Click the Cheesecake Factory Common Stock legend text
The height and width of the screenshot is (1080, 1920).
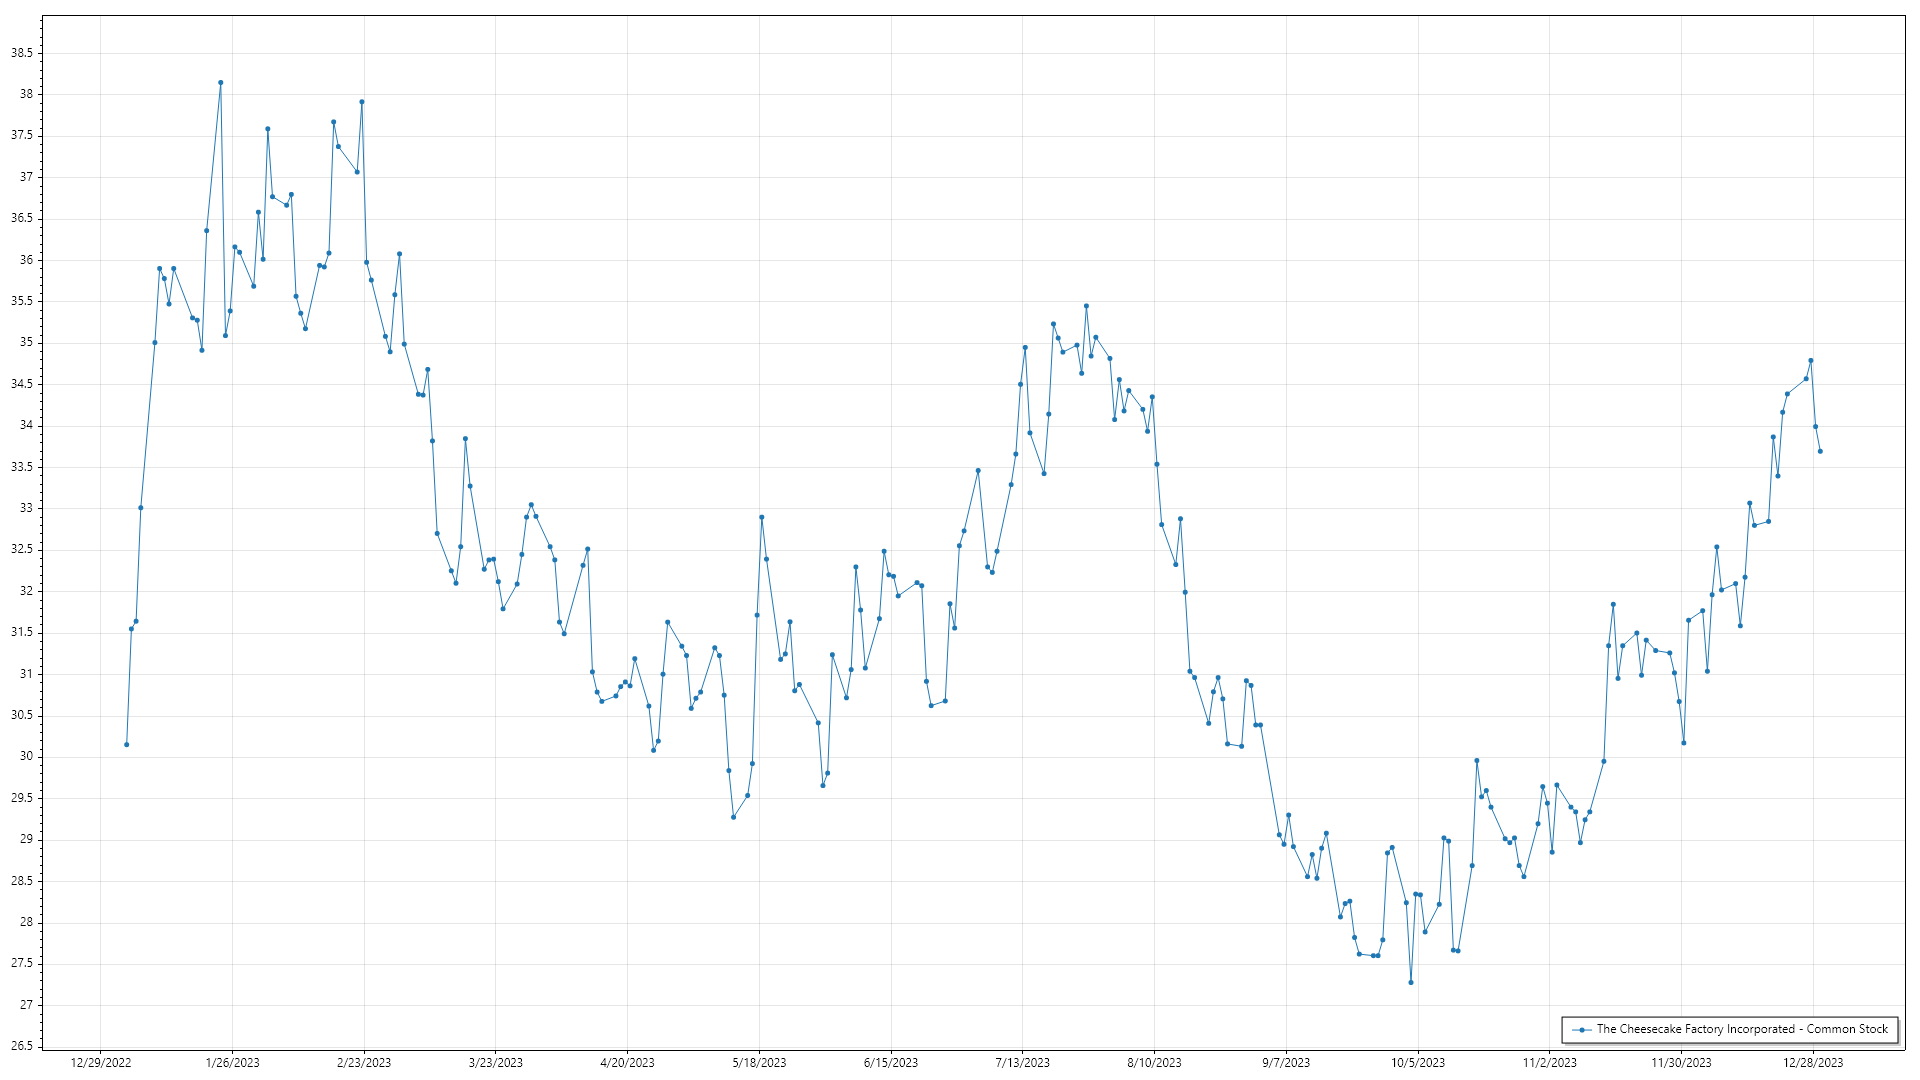click(x=1742, y=1029)
